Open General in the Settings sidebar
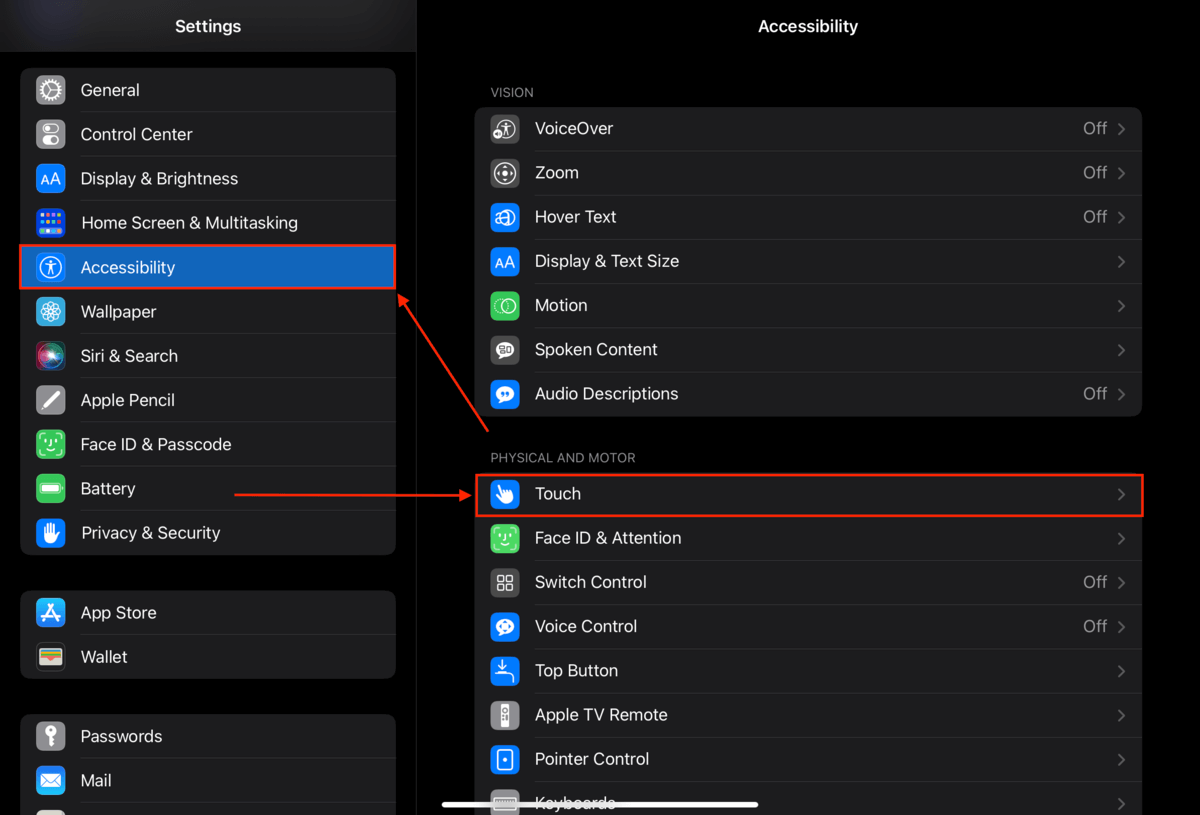Screen dimensions: 1200x815 (208, 90)
